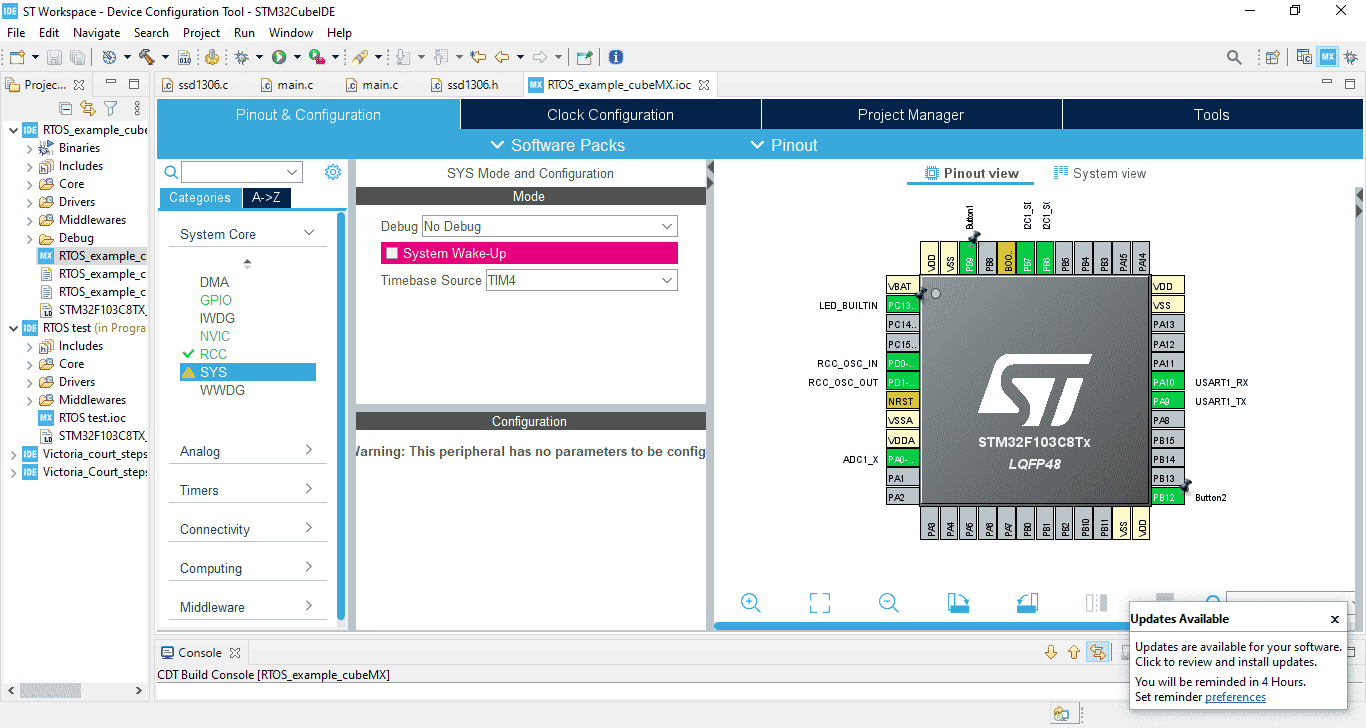1366x728 pixels.
Task: Click the New file toolbar icon
Action: (x=17, y=57)
